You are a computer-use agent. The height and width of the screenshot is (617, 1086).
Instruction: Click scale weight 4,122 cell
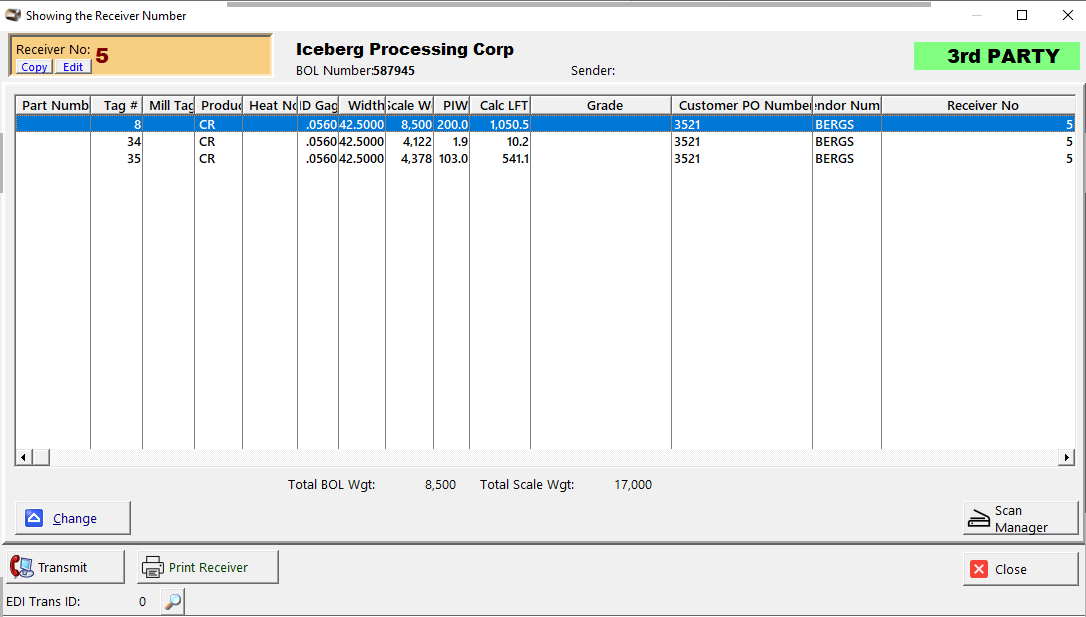pyautogui.click(x=416, y=141)
